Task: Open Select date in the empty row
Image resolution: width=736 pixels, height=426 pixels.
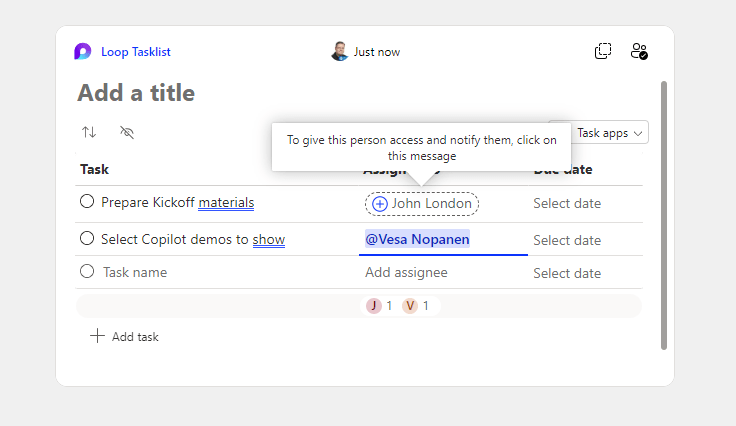Action: coord(567,273)
